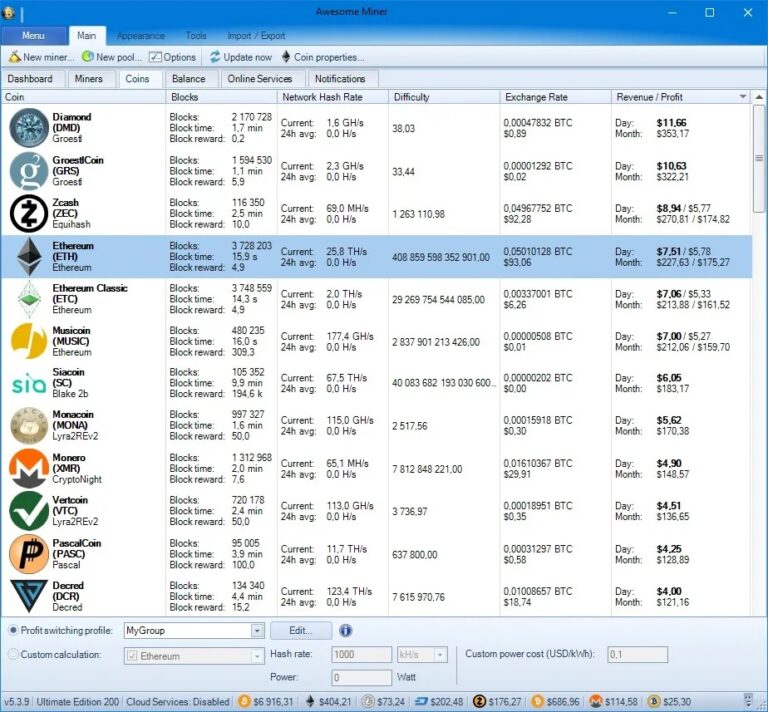This screenshot has height=712, width=768.
Task: Open the blue info icon beside Edit
Action: pyautogui.click(x=345, y=630)
